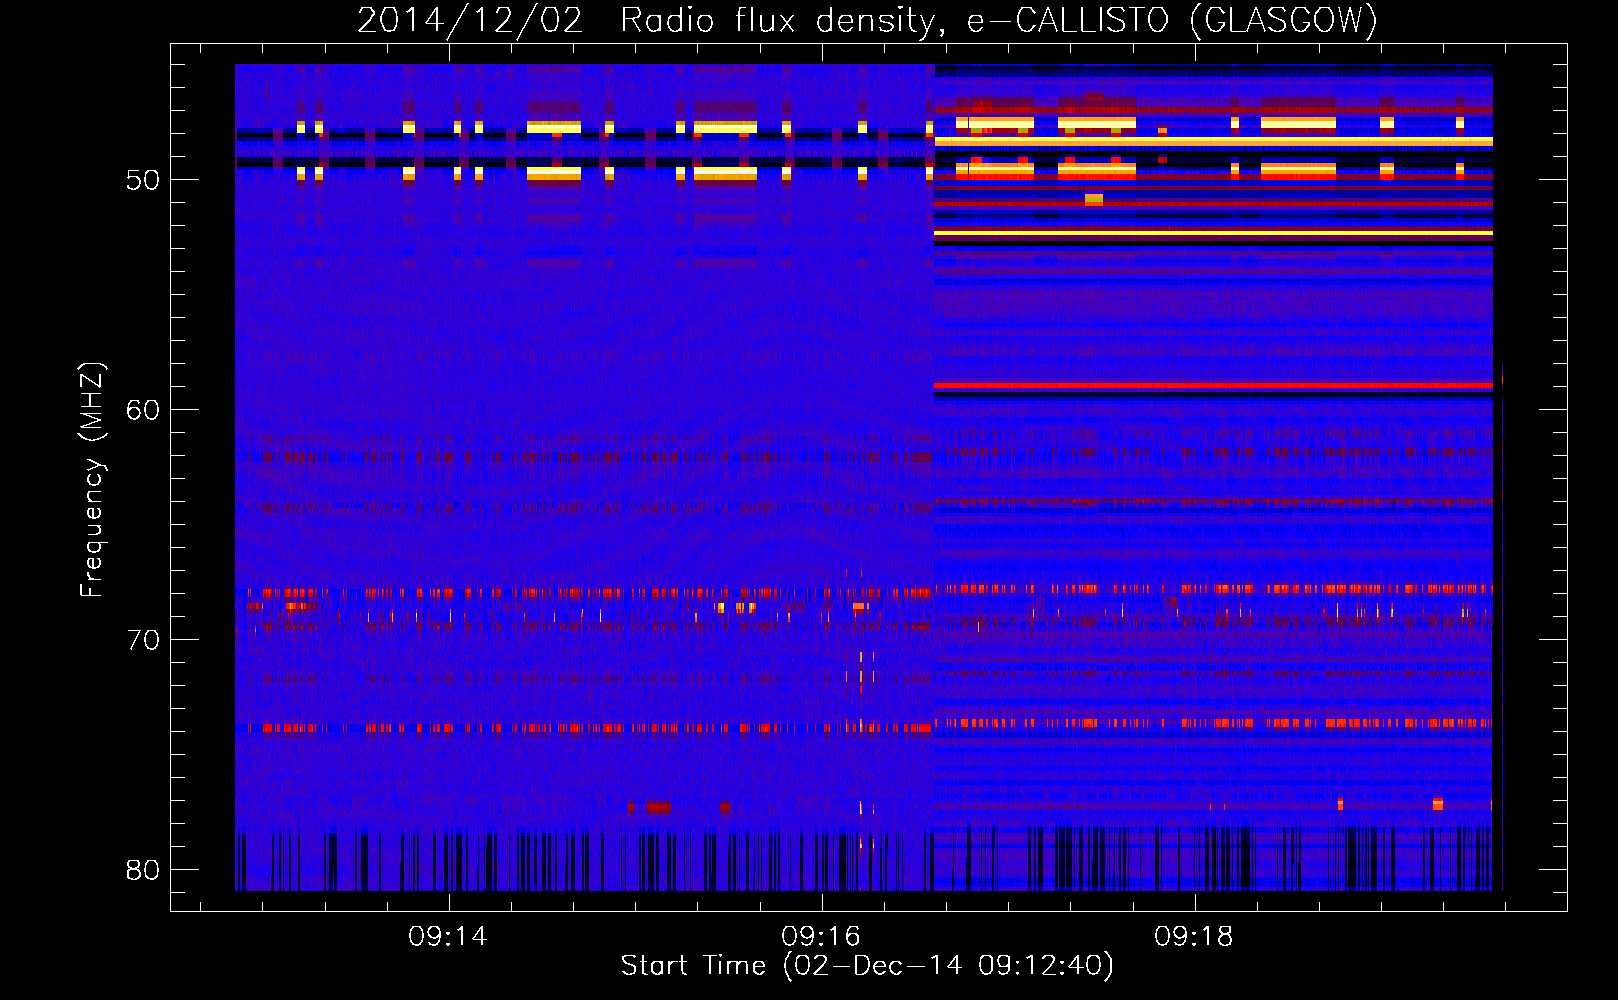Click the '50' frequency tick label
1618x1000 pixels.
pos(143,180)
